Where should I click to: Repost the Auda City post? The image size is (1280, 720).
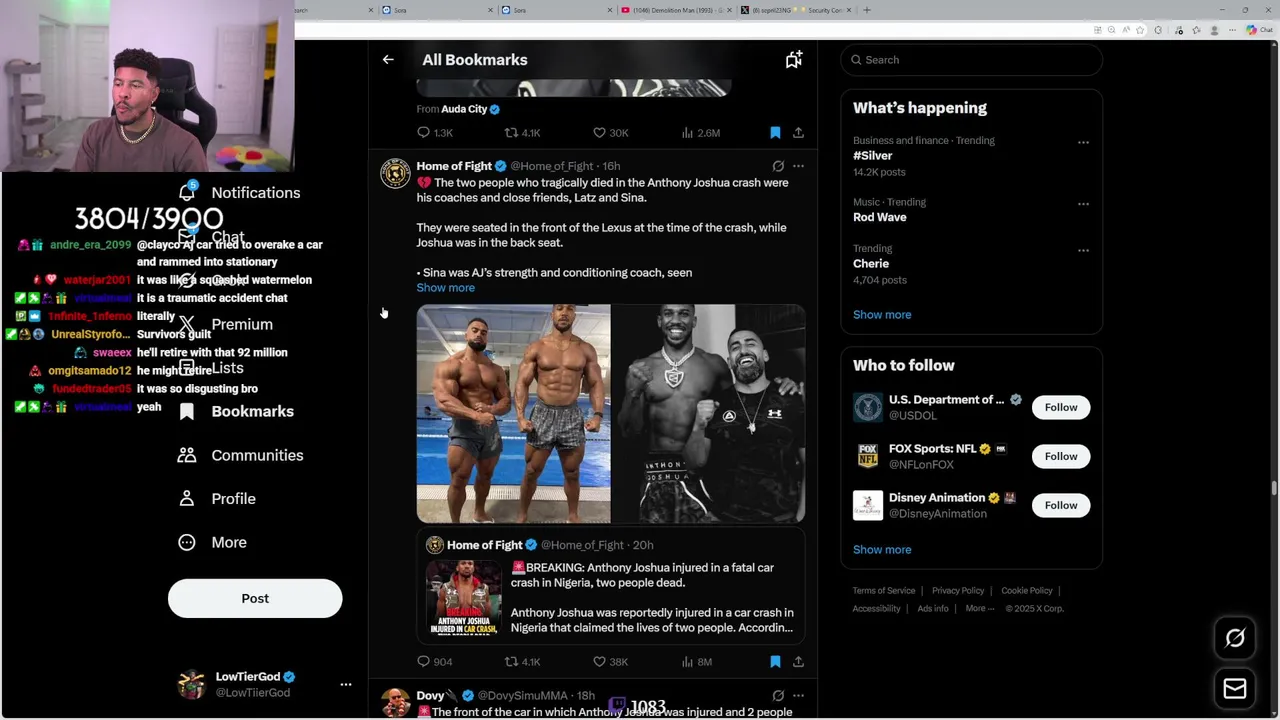click(522, 133)
